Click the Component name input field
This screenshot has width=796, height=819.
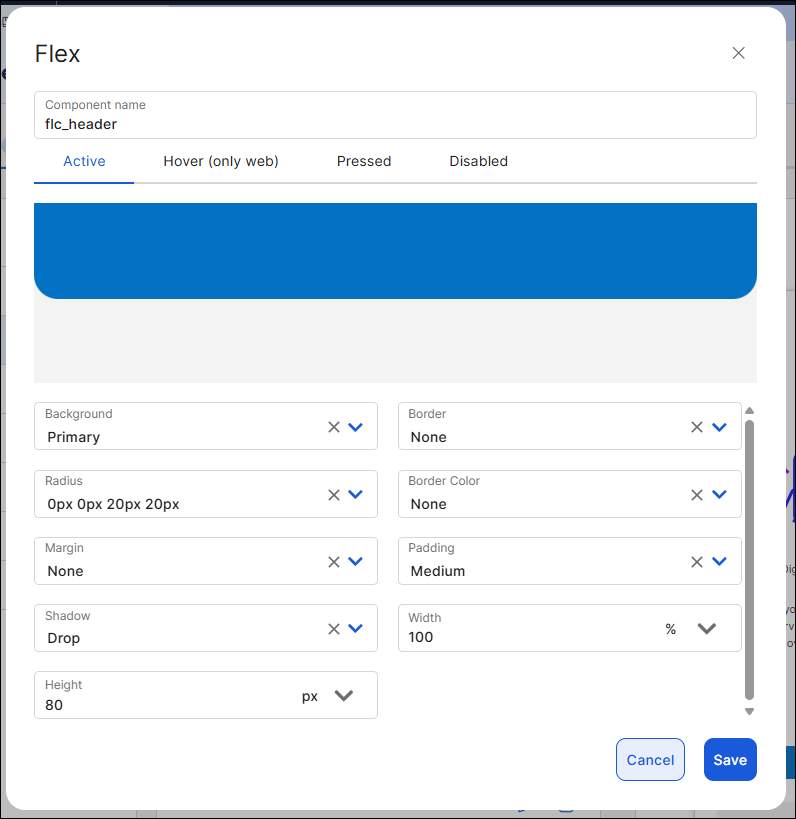coord(394,124)
